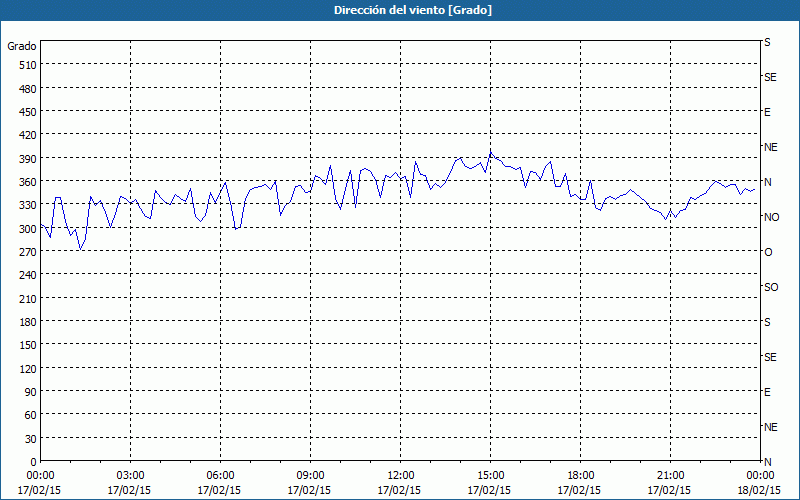The height and width of the screenshot is (500, 800).
Task: Click the 420 y-axis tick label
Action: click(28, 135)
